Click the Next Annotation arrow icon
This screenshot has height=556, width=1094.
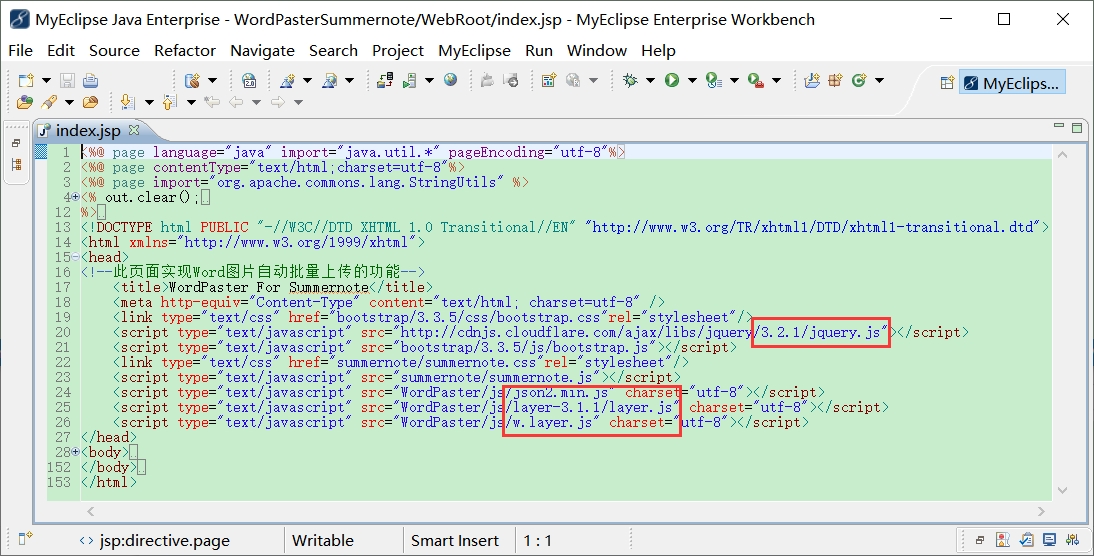pyautogui.click(x=128, y=103)
